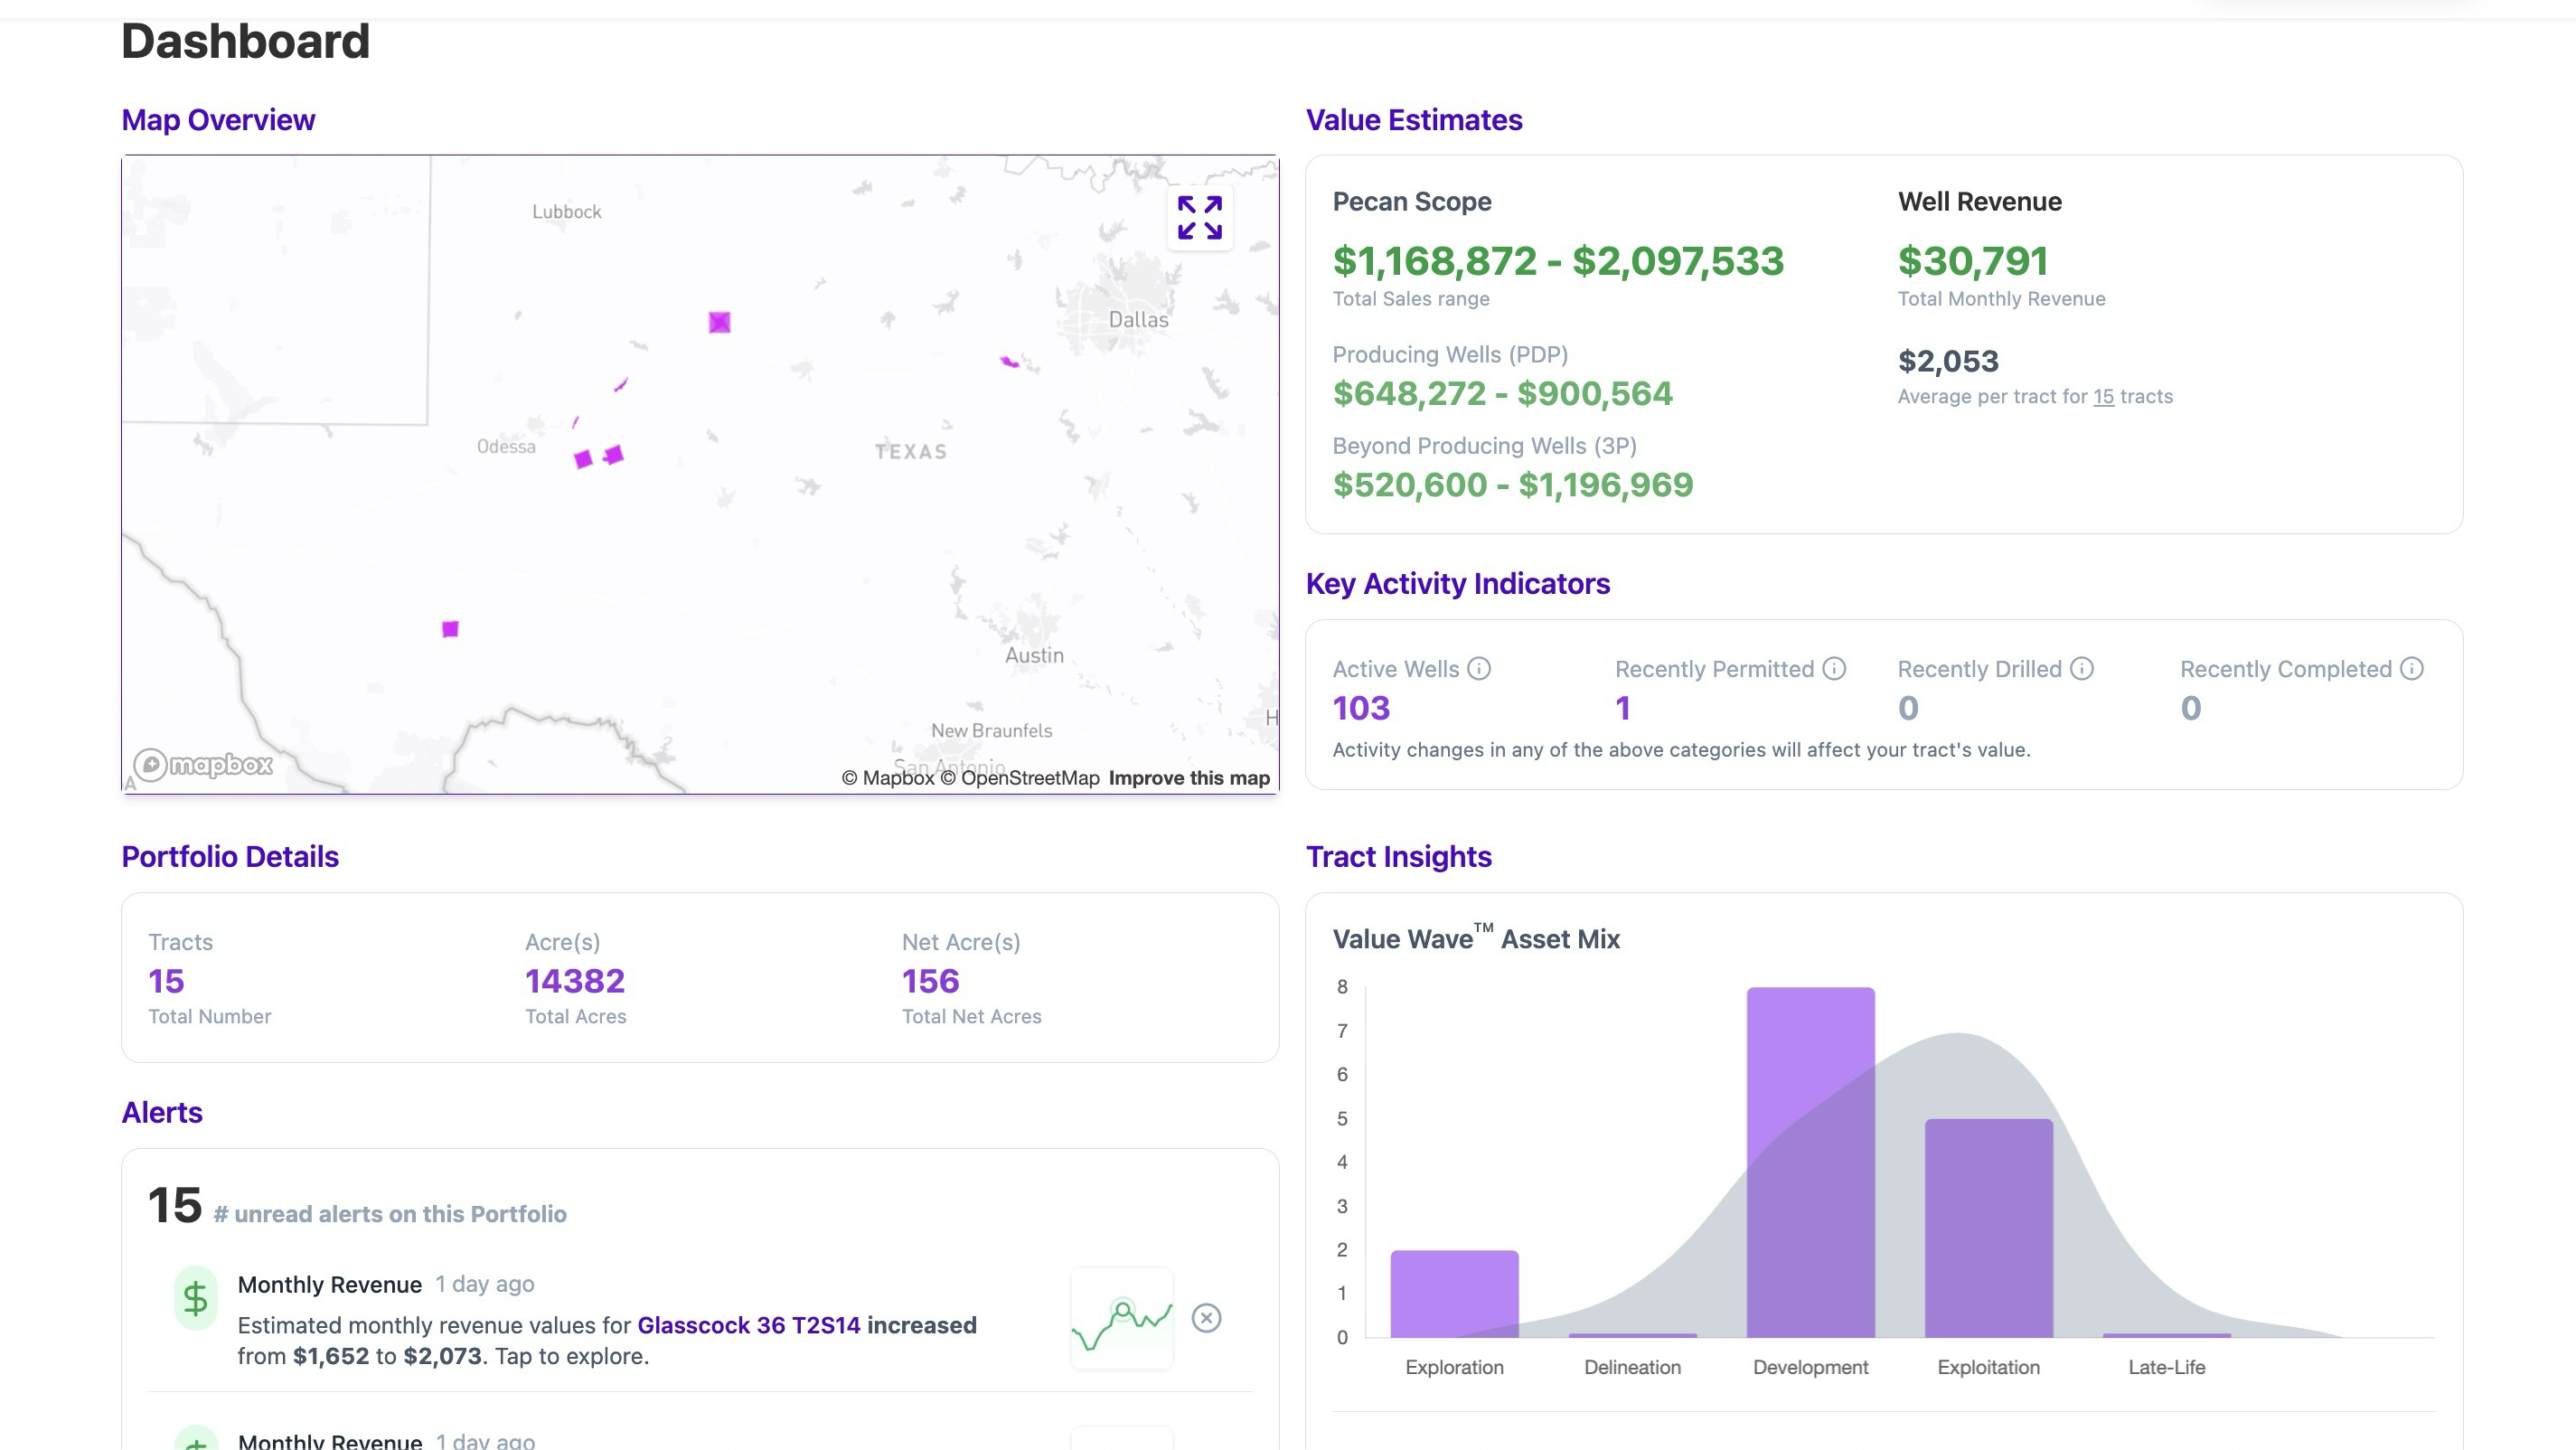Open the revenue trend sparkline thumbnail
The height and width of the screenshot is (1450, 2576).
coord(1121,1318)
